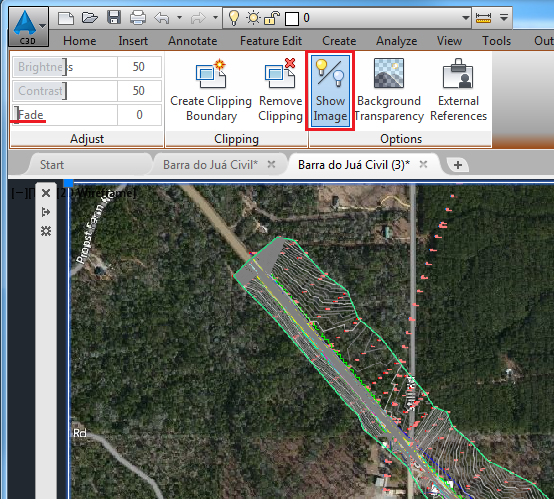
Task: Click the Contrast value field showing 50
Action: tap(139, 91)
